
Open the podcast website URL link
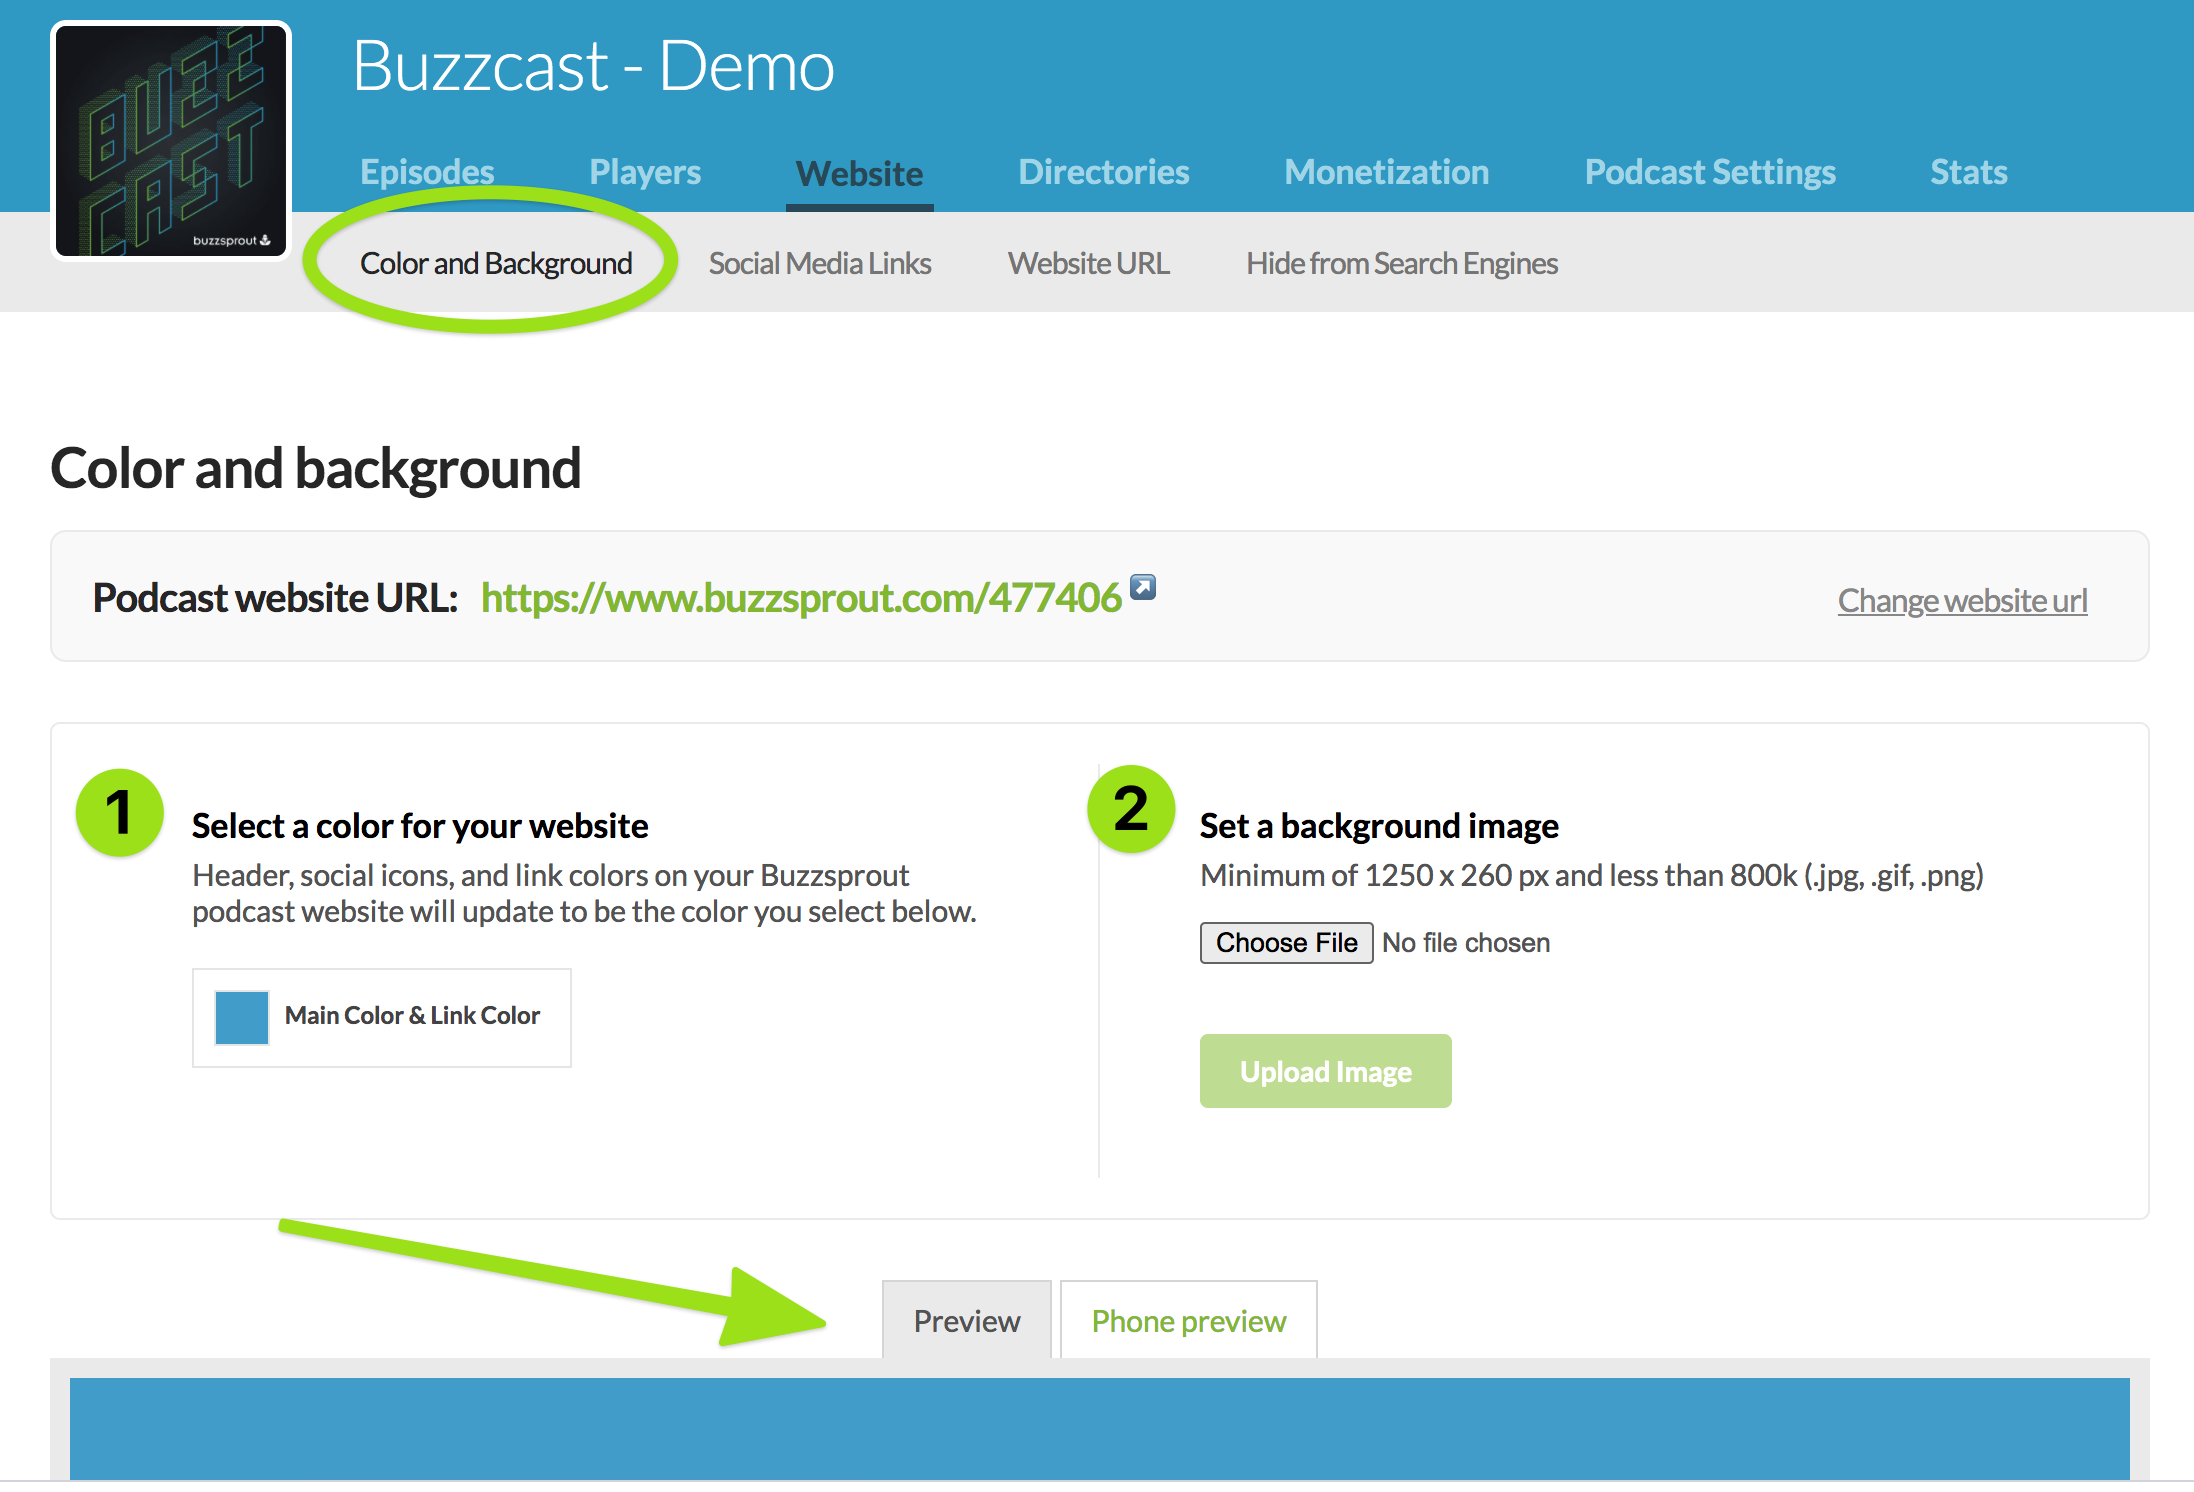(x=801, y=597)
